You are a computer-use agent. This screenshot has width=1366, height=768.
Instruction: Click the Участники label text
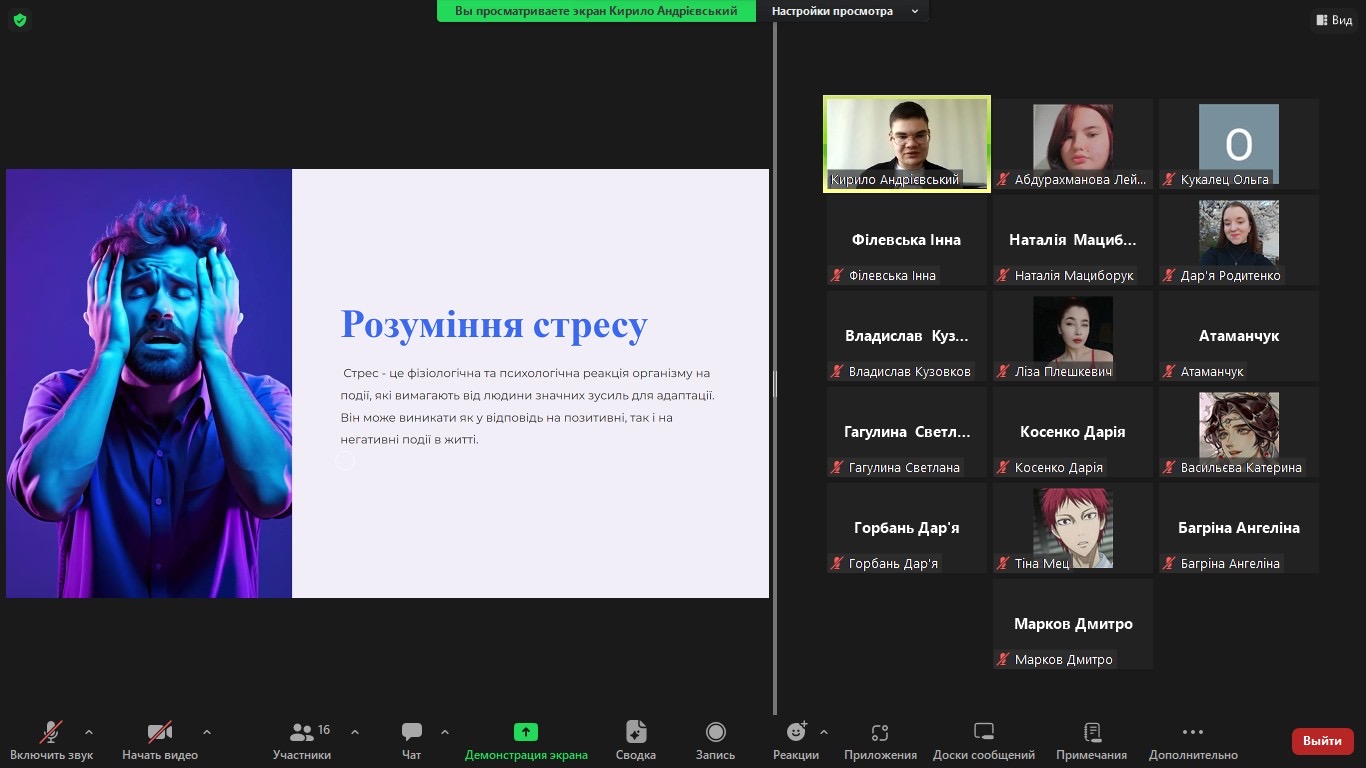click(301, 755)
